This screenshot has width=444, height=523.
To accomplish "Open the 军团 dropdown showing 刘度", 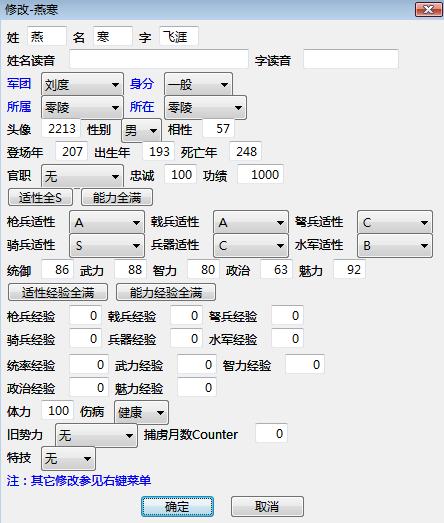I will pyautogui.click(x=82, y=85).
